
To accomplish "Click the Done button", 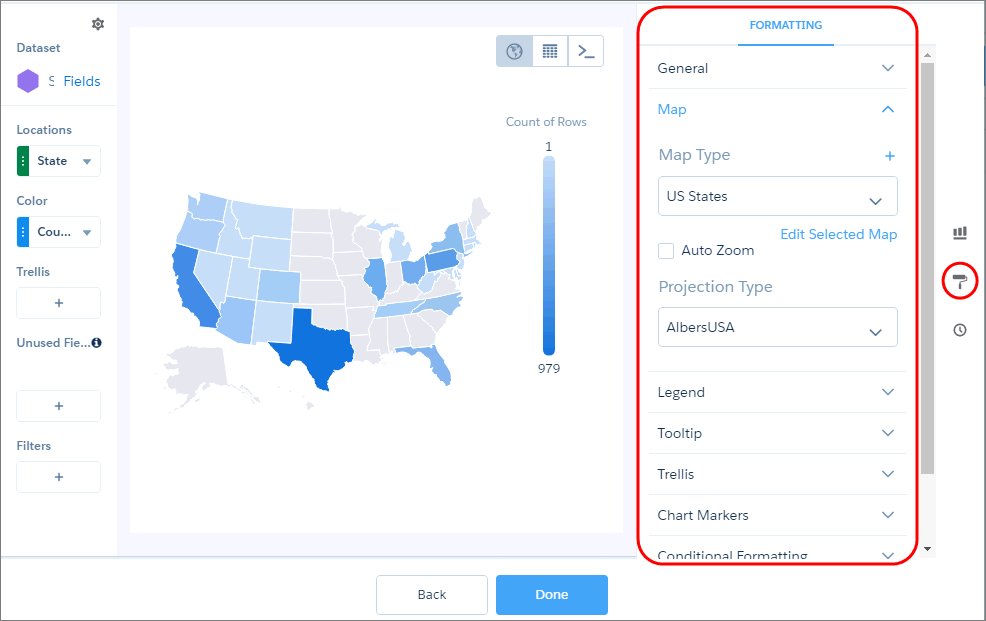I will click(x=551, y=595).
